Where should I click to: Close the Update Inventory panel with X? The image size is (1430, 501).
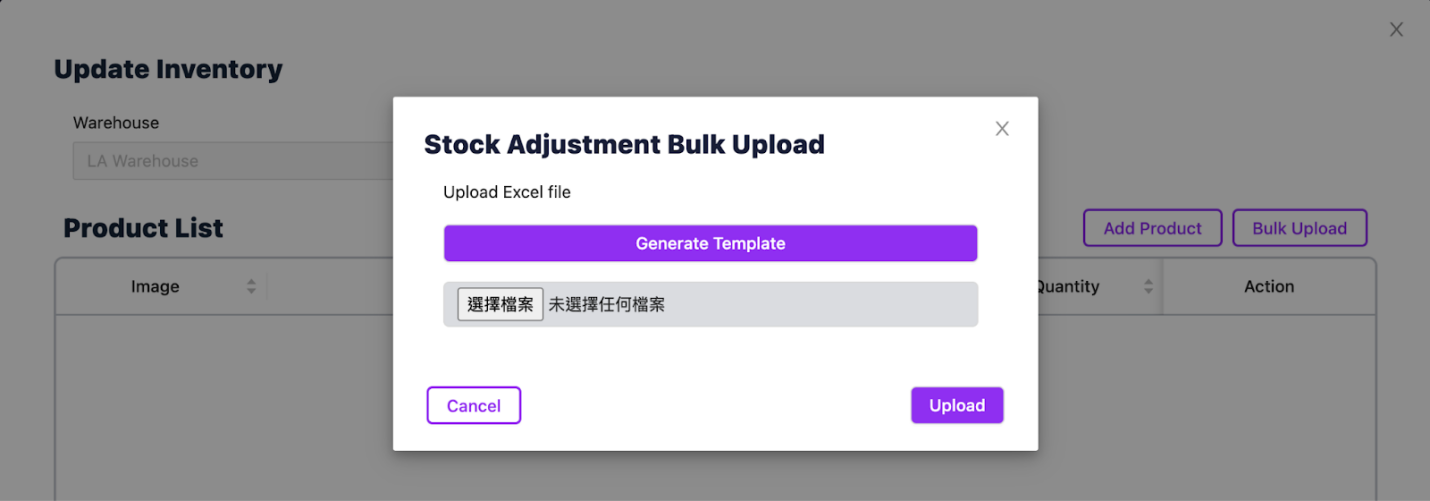tap(1396, 30)
